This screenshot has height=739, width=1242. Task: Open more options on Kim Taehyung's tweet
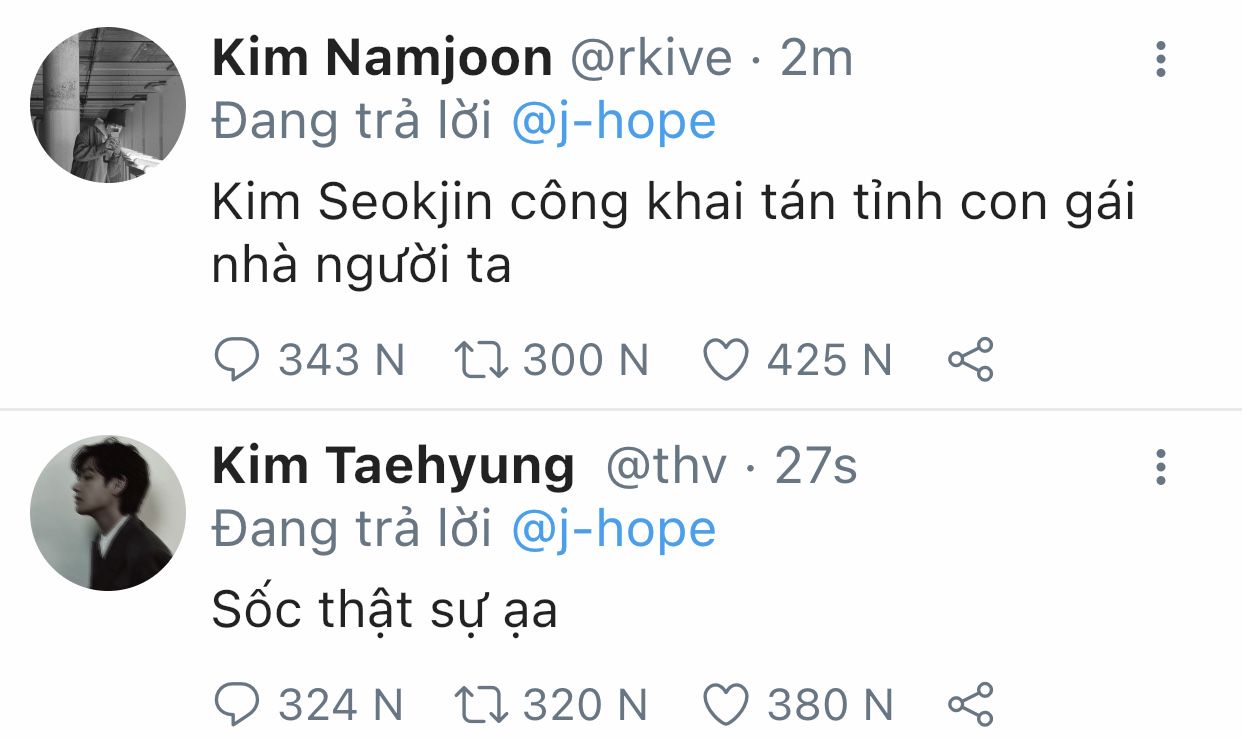[x=1160, y=467]
